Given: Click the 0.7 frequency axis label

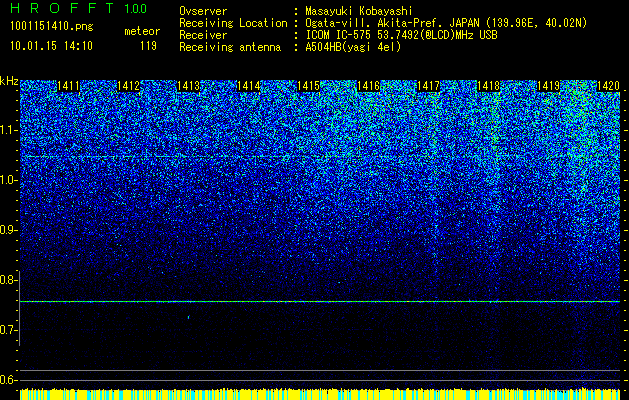Looking at the screenshot, I should (9, 330).
